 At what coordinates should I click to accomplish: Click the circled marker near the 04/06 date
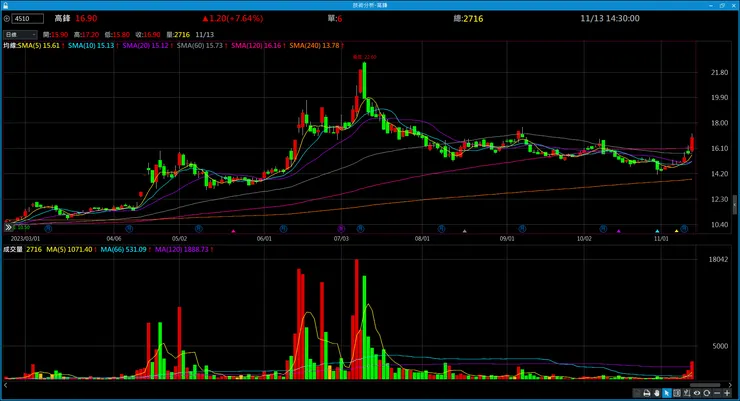coord(129,229)
